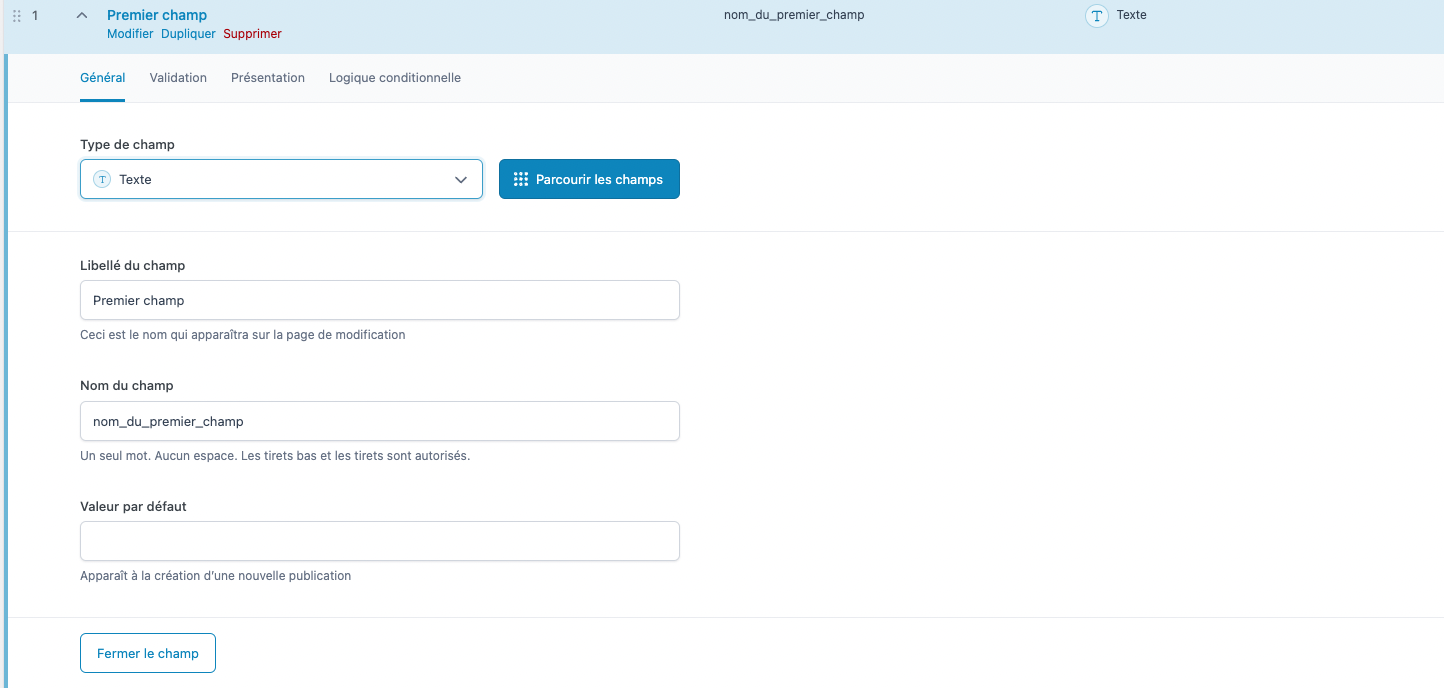The height and width of the screenshot is (688, 1444).
Task: Click the Parcourir les champs button
Action: pyautogui.click(x=589, y=180)
